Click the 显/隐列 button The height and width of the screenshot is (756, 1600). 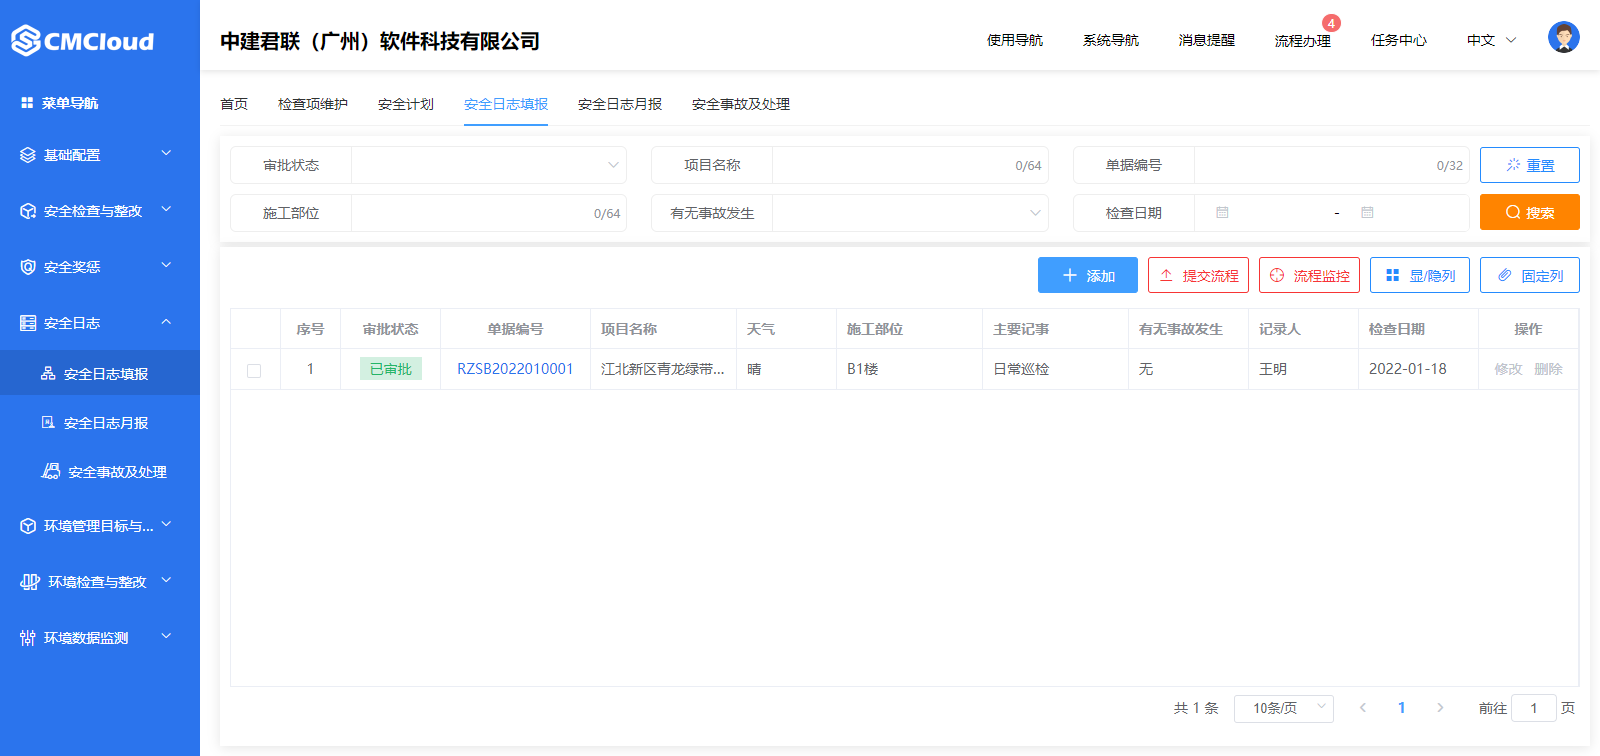[x=1420, y=275]
